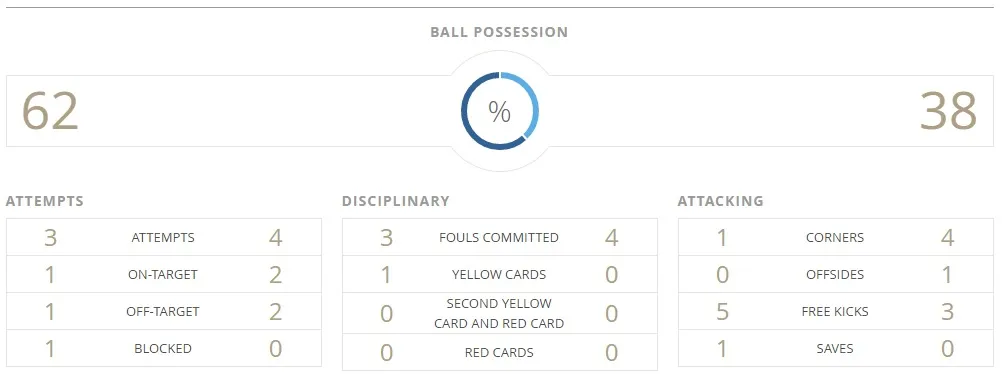
Task: Select the BLOCKED row label
Action: [163, 349]
